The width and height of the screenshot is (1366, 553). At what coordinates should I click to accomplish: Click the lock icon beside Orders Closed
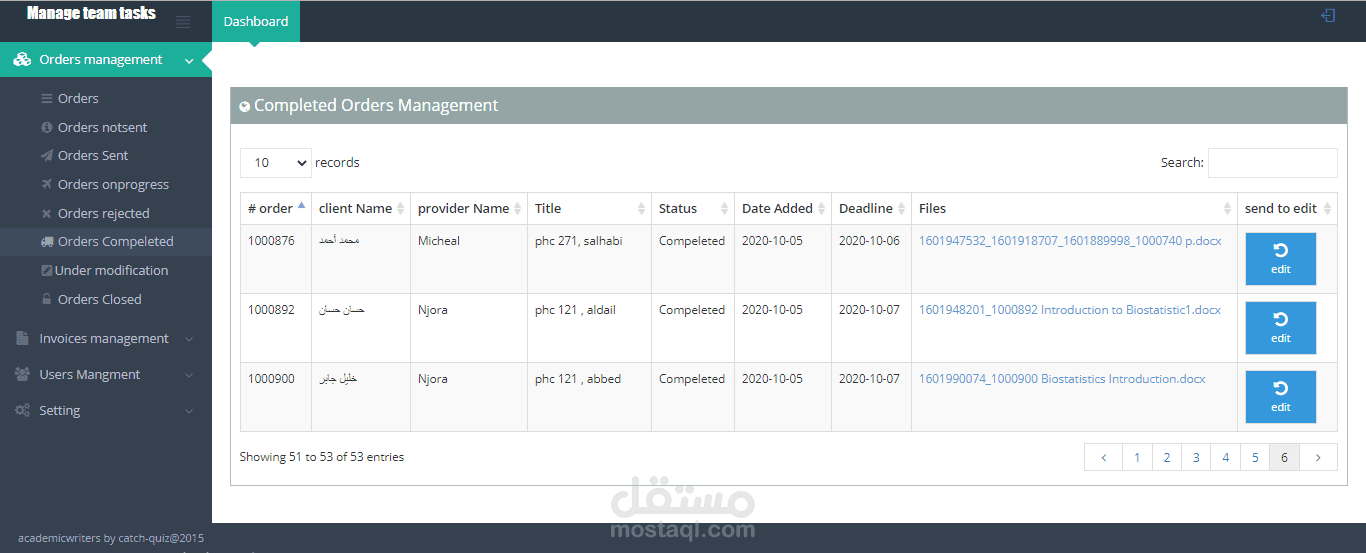46,299
